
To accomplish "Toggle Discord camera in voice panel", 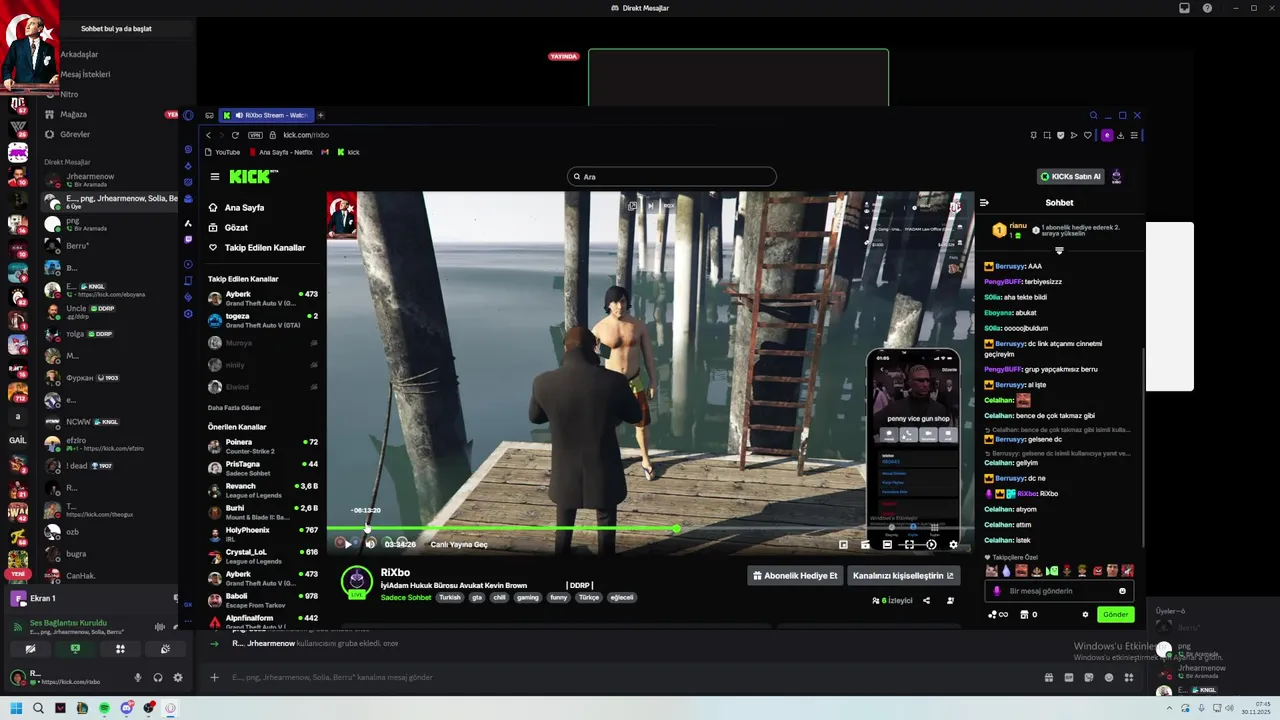I will tap(30, 649).
